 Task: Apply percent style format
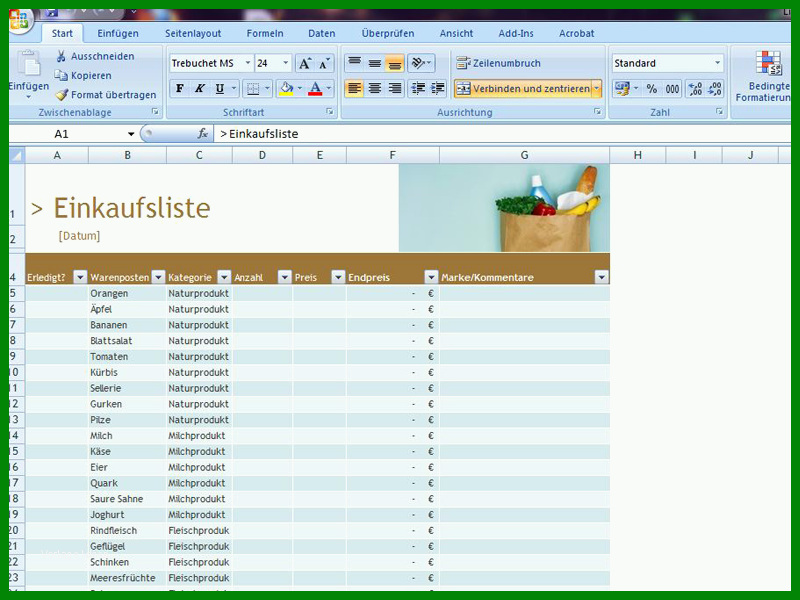coord(652,89)
